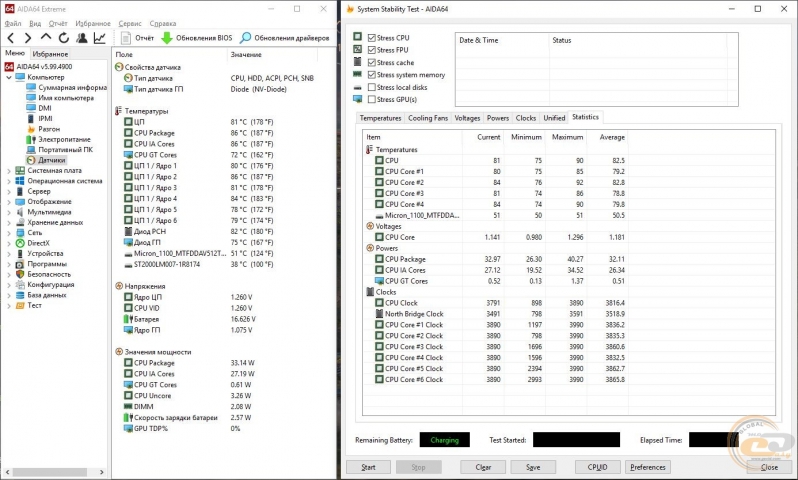Expand the Операционная система node
Viewport: 798px width, 480px height.
click(9, 181)
